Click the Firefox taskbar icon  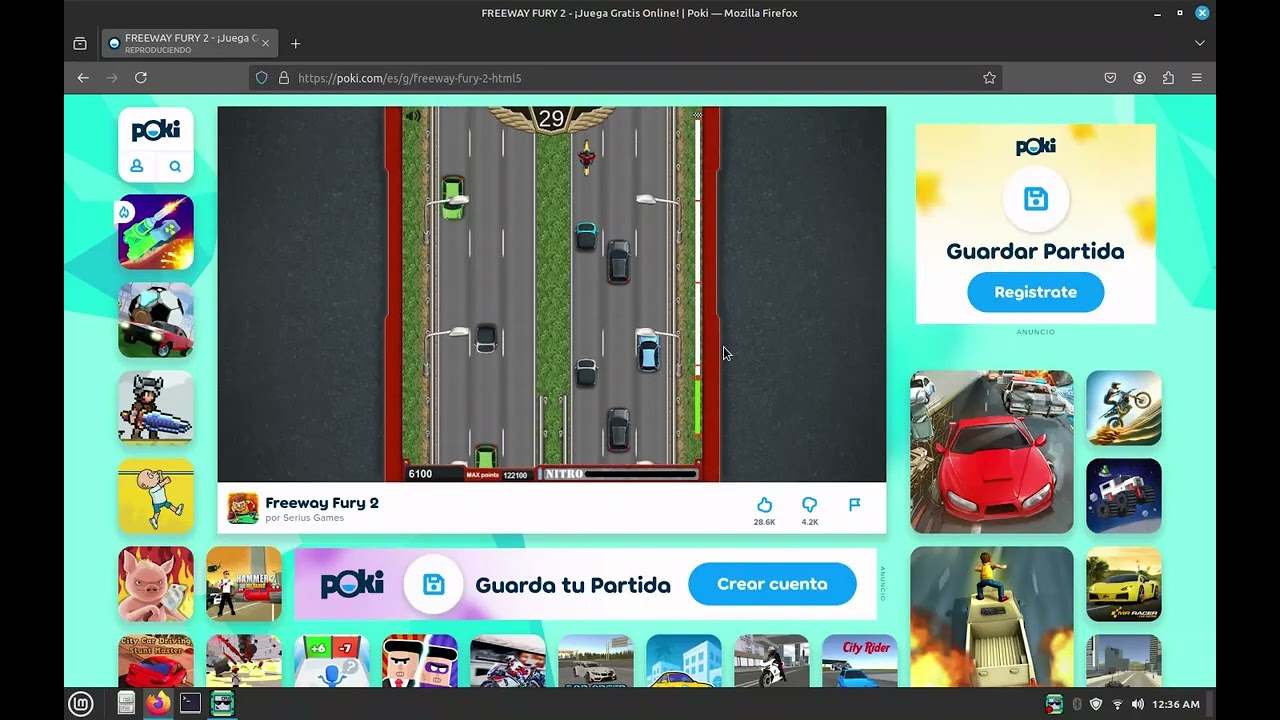pos(158,704)
